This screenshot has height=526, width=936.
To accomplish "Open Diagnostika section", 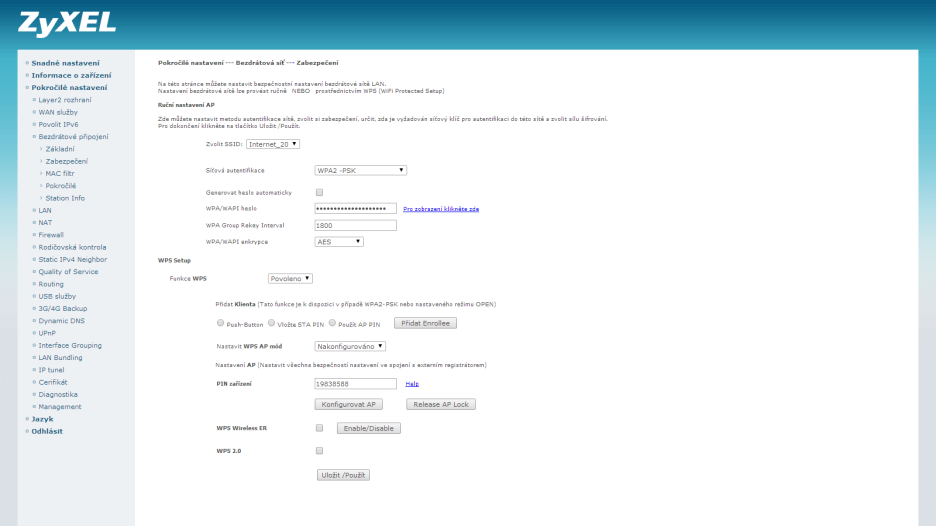I will [x=58, y=394].
